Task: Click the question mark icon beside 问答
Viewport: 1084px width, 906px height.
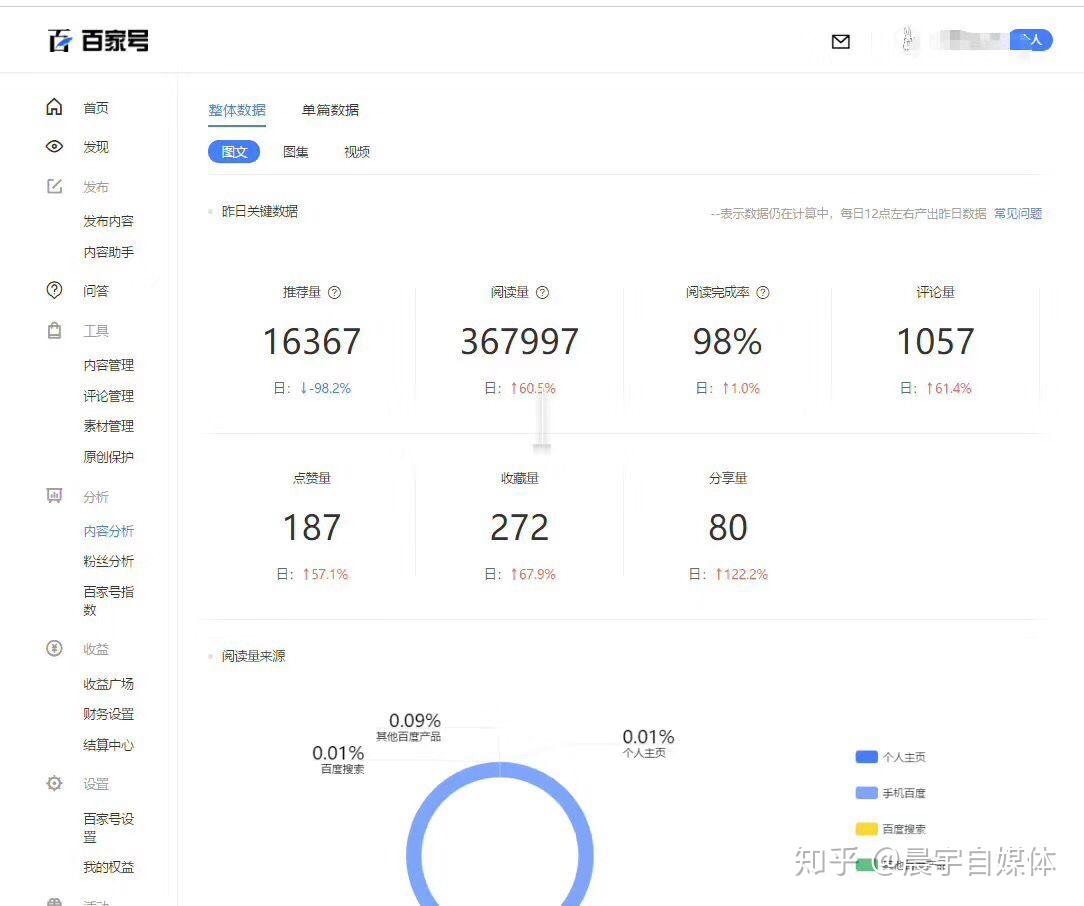Action: click(54, 290)
